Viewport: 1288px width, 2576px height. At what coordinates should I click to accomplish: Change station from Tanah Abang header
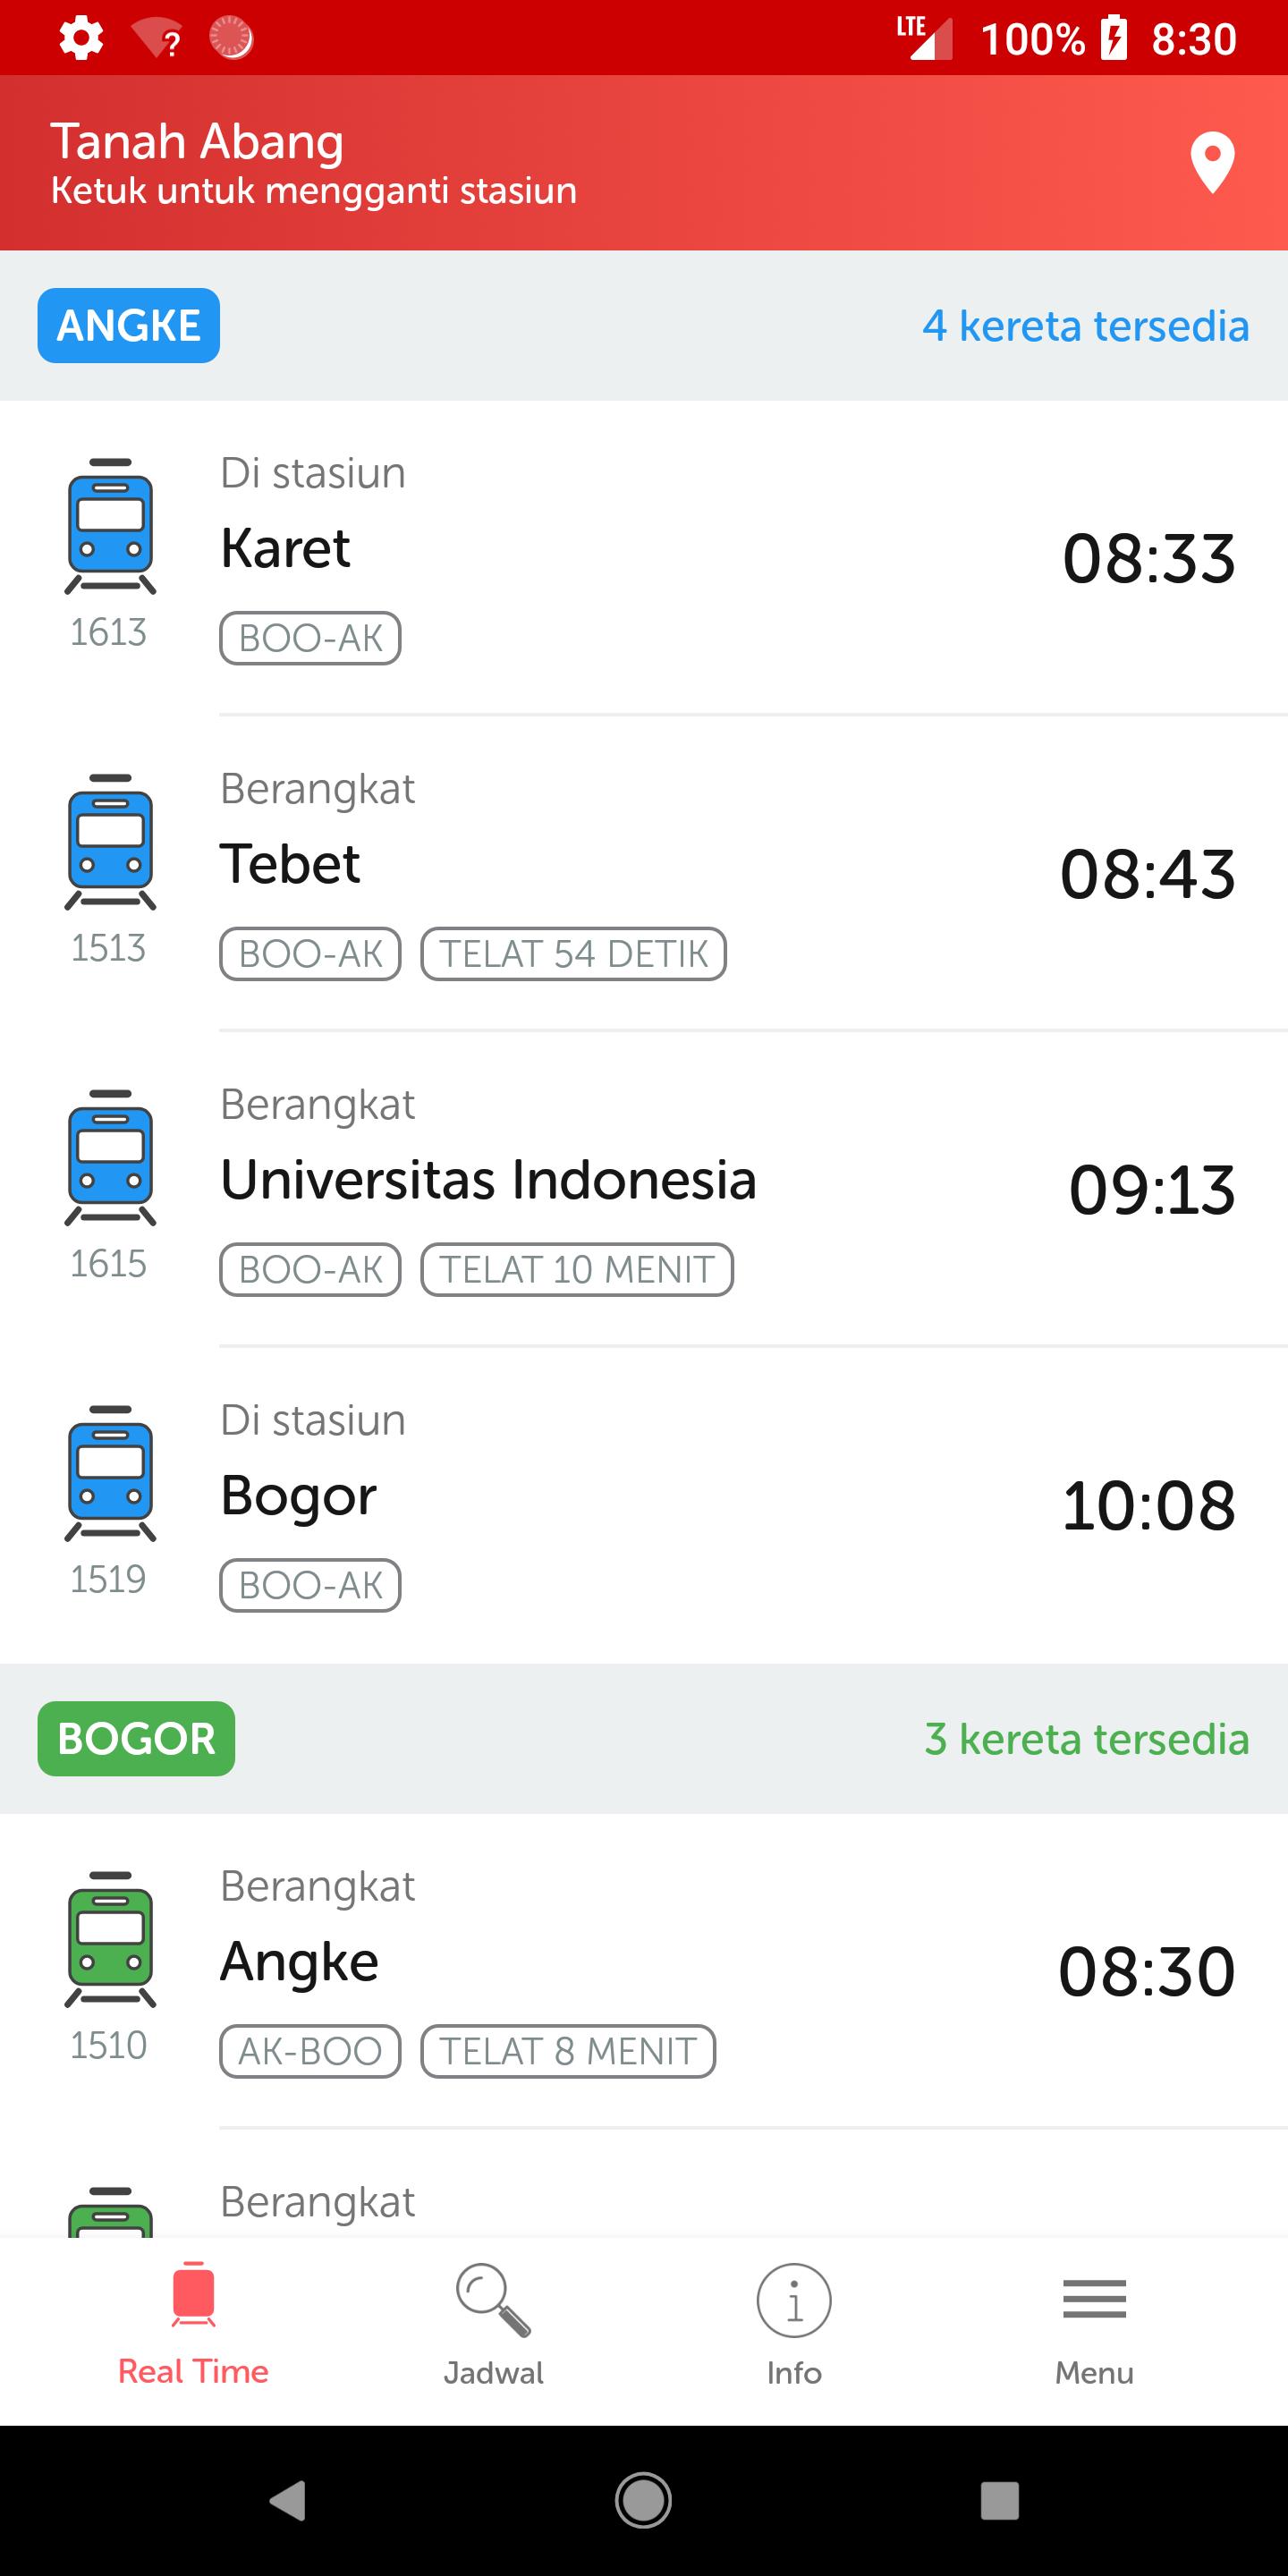coord(314,162)
